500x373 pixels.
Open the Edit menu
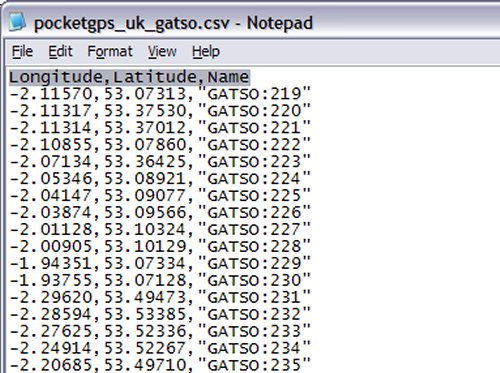click(60, 52)
